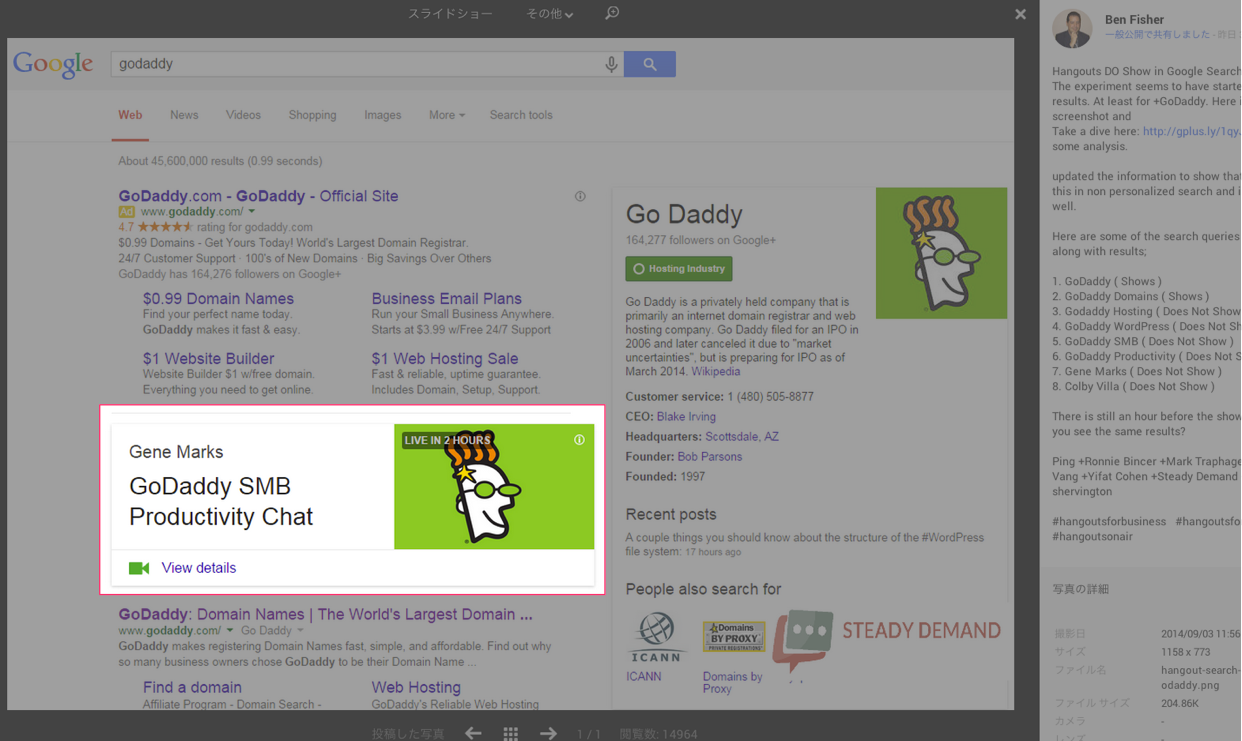Click info icon on hangout card image
Image resolution: width=1242 pixels, height=741 pixels.
579,440
